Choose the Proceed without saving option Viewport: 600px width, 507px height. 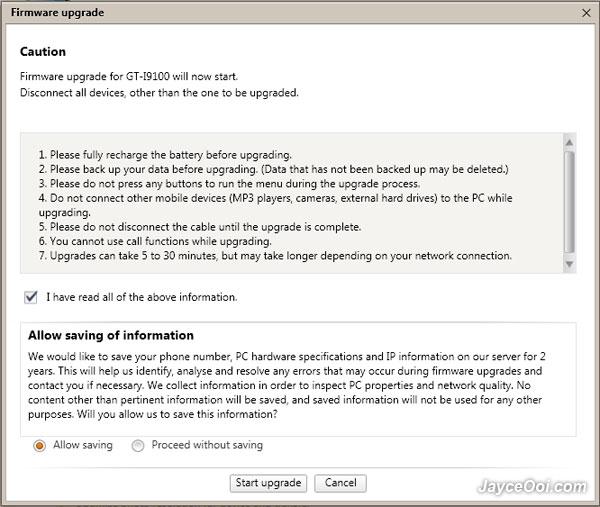(138, 445)
